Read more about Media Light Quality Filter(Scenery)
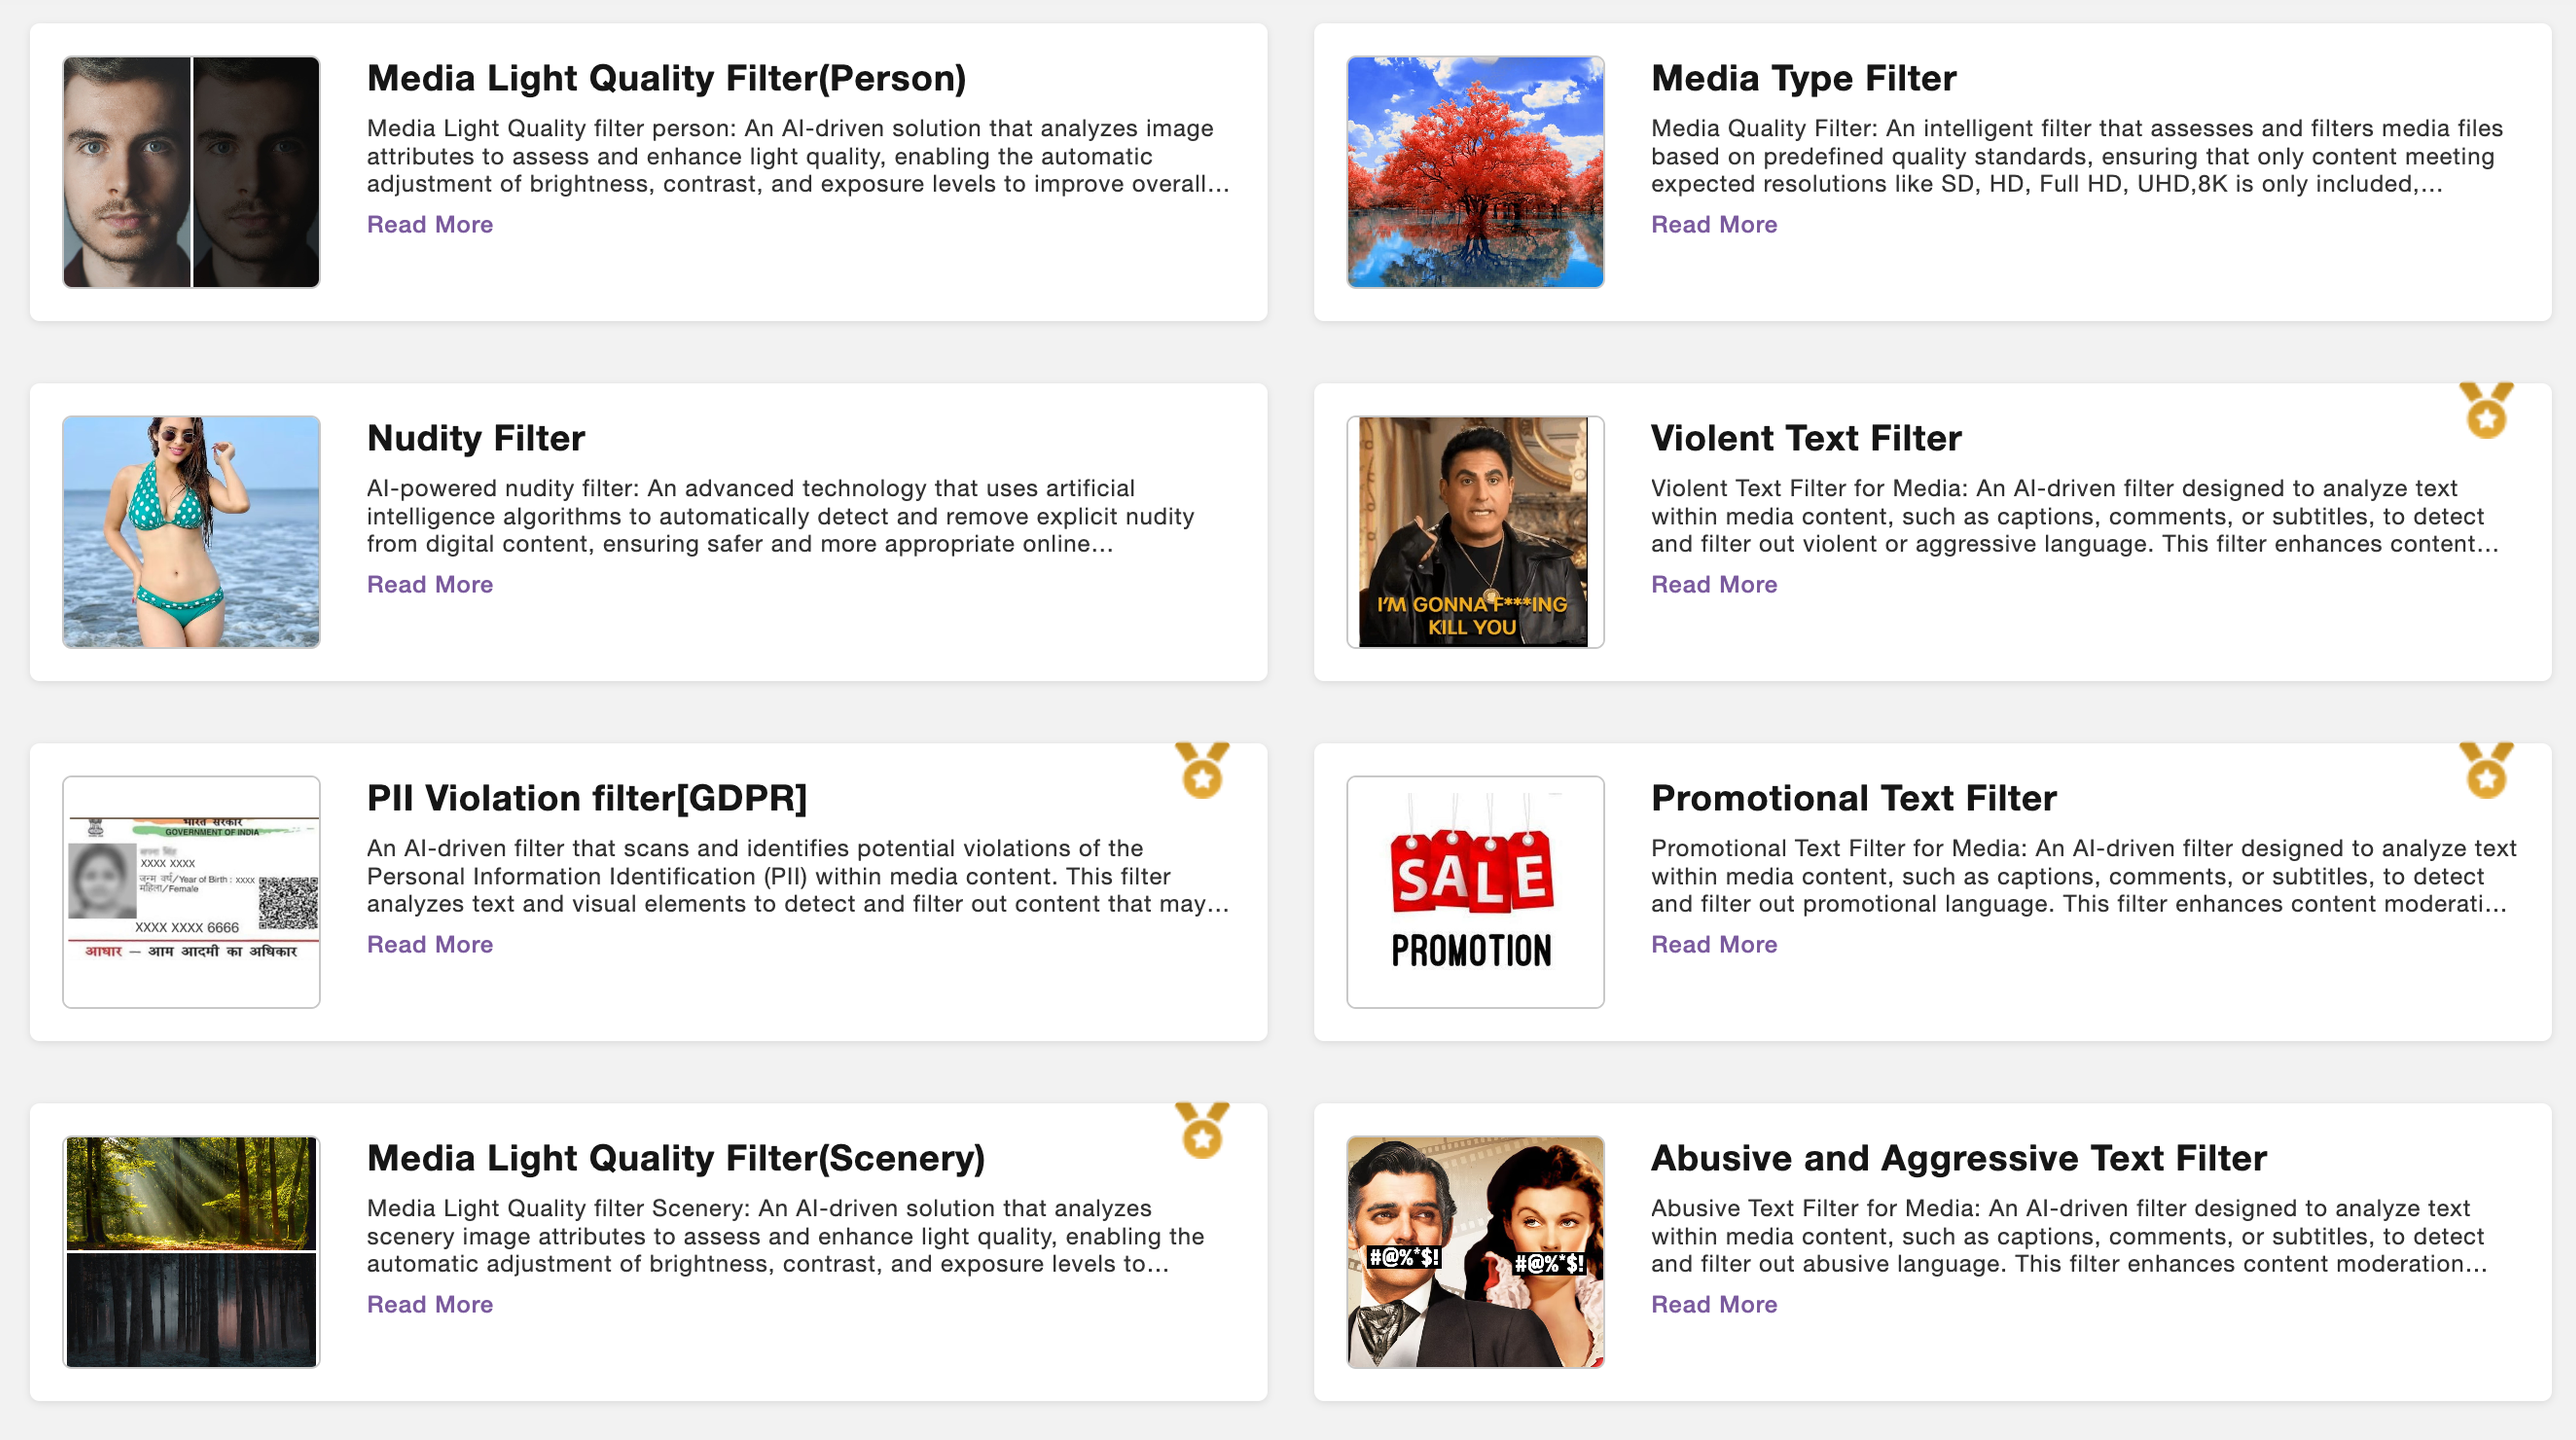The width and height of the screenshot is (2576, 1440). pyautogui.click(x=430, y=1304)
